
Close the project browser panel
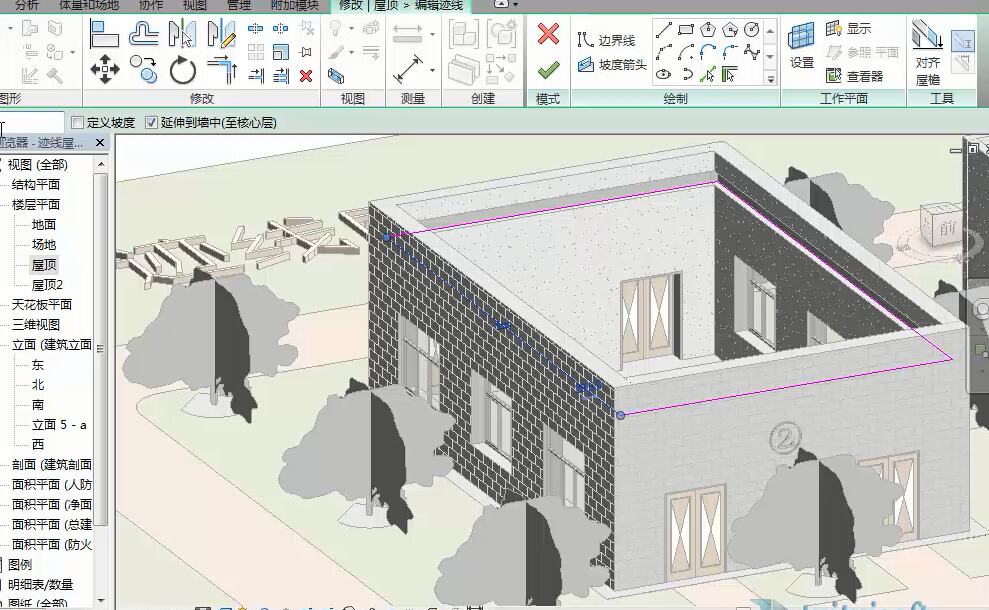(100, 143)
